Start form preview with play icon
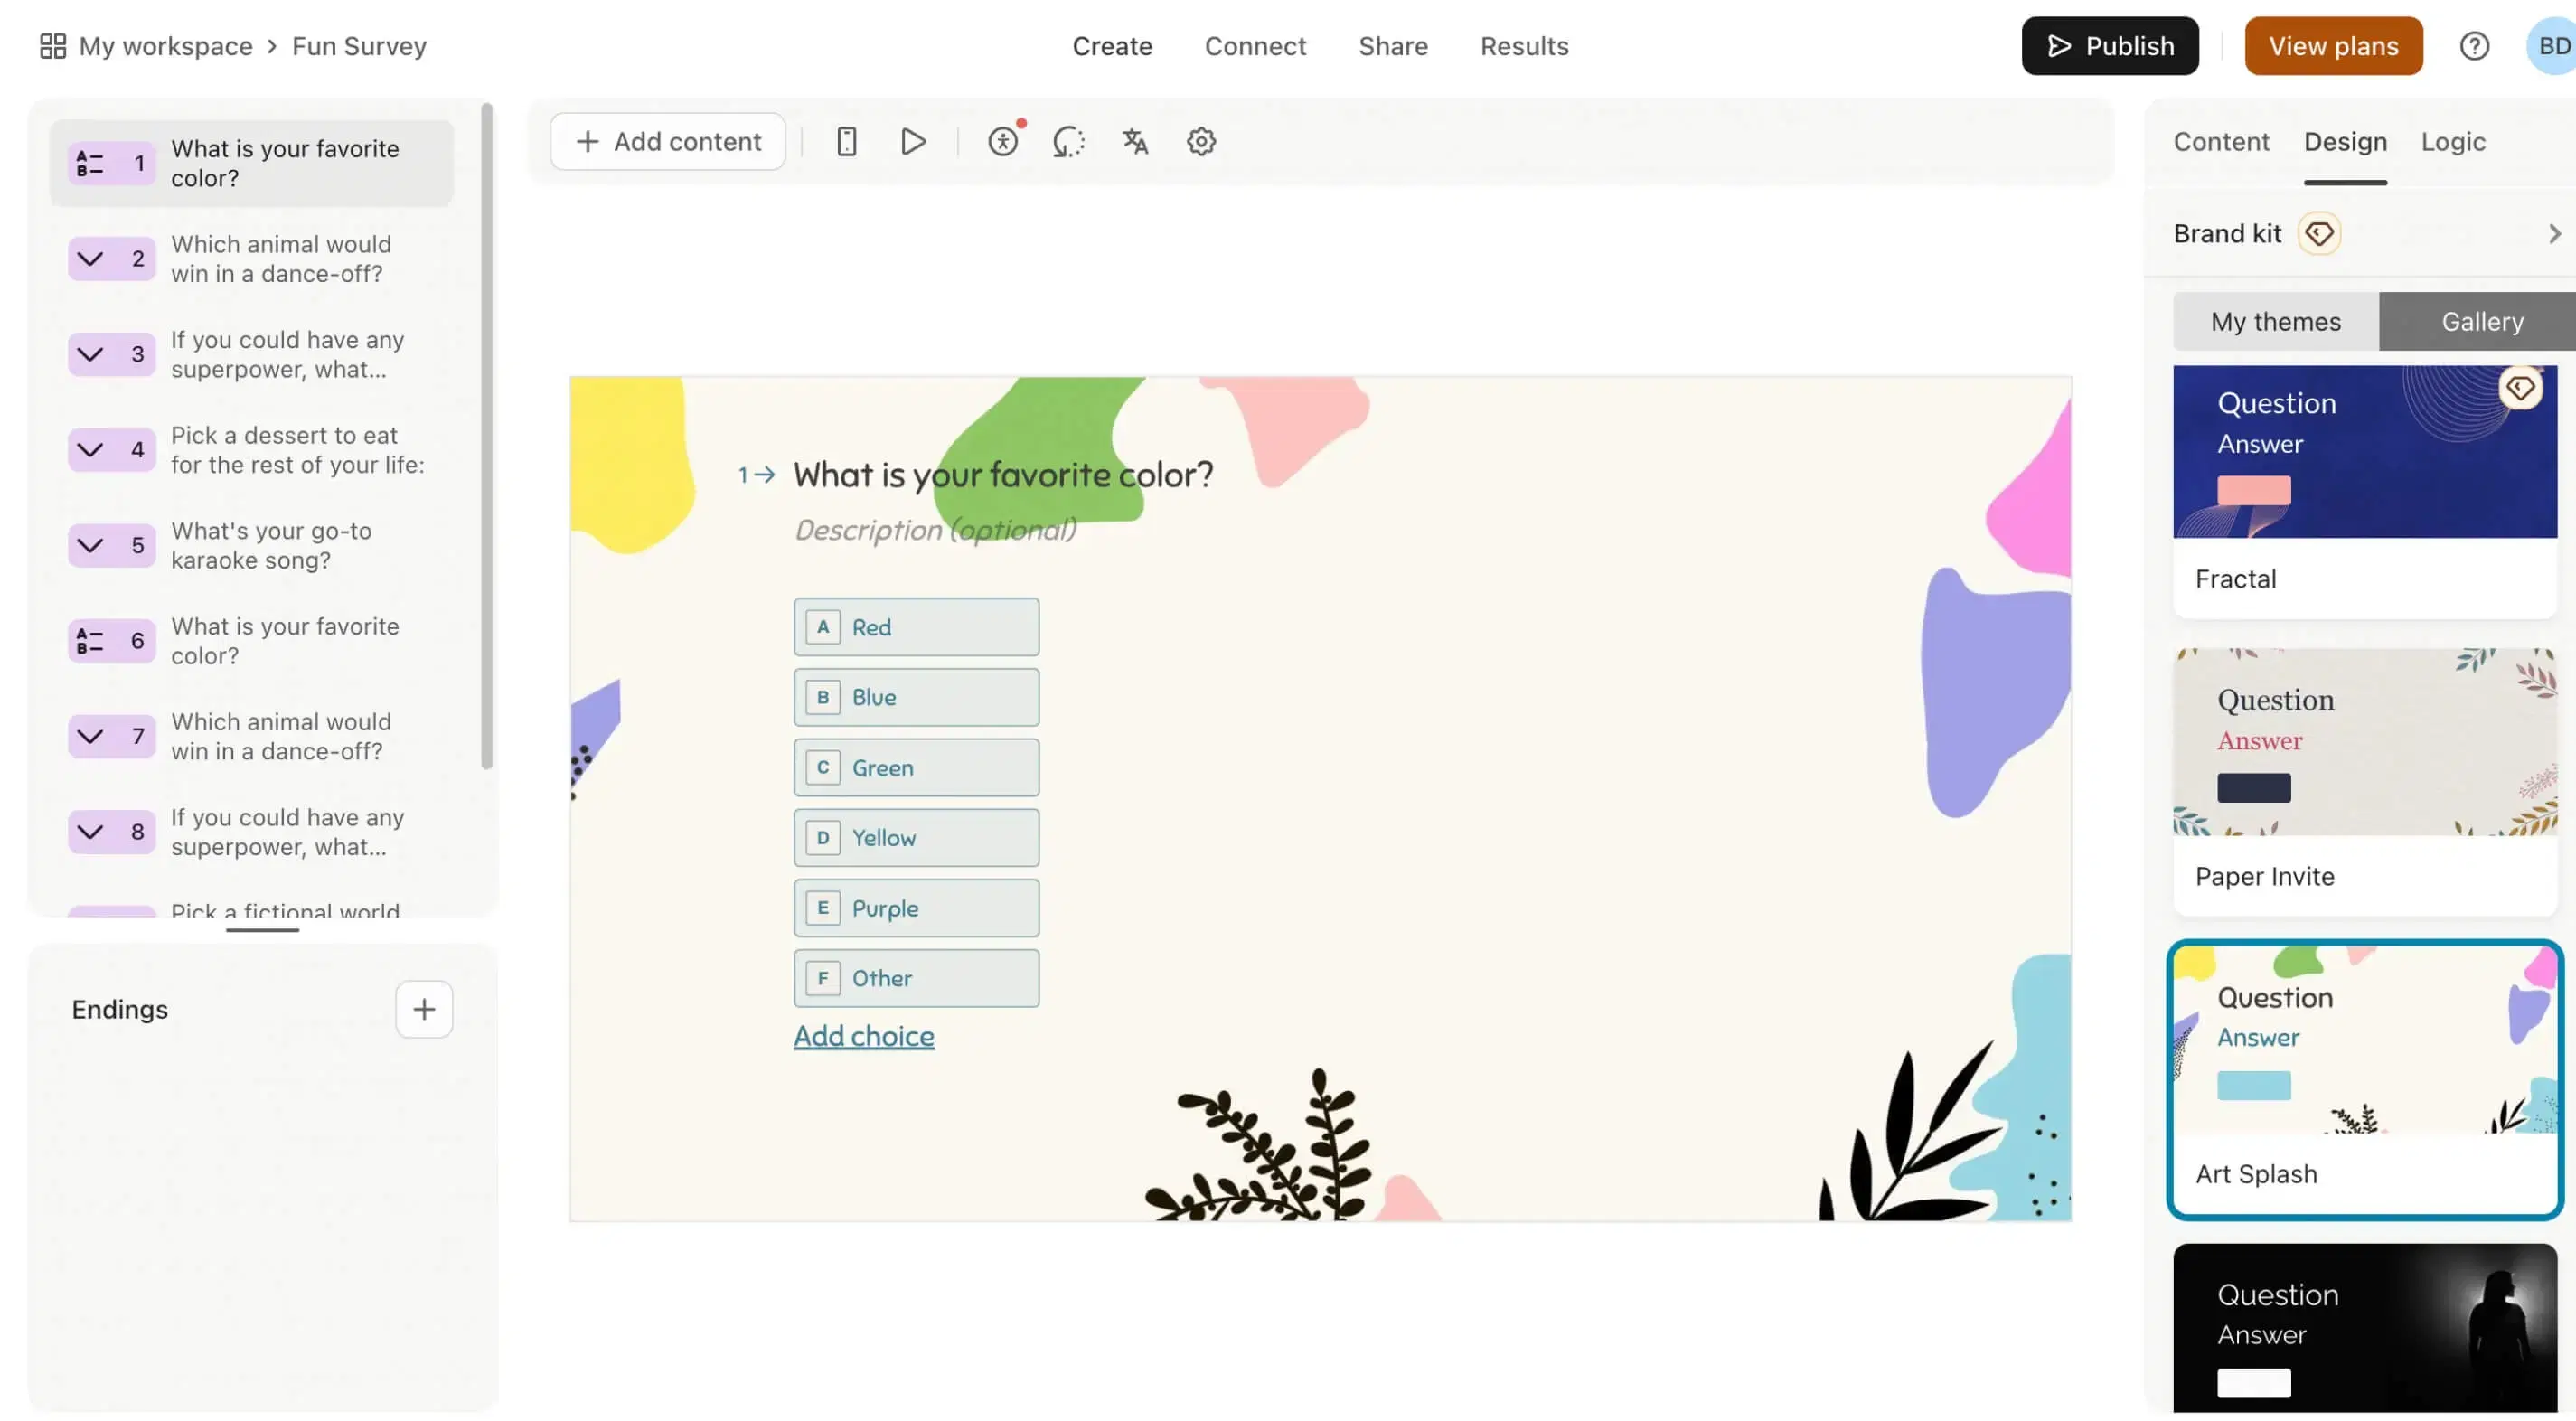2576x1421 pixels. tap(912, 141)
